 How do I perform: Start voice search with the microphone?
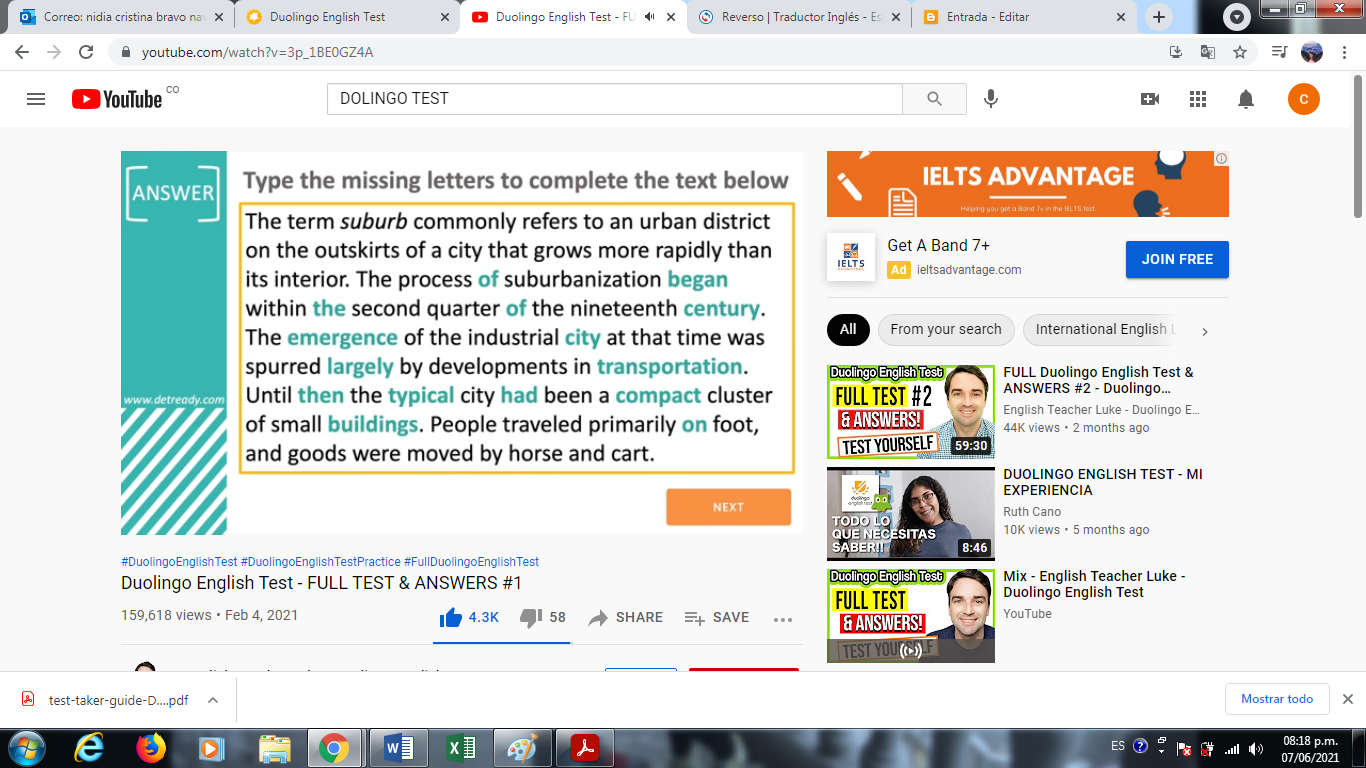(x=991, y=99)
